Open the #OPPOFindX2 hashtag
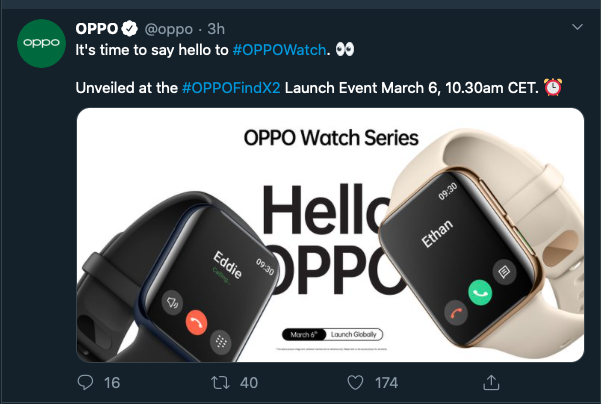601x404 pixels. click(x=231, y=89)
